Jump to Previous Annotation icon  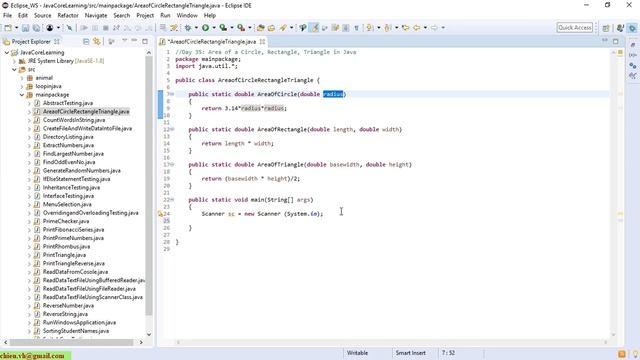[x=388, y=28]
